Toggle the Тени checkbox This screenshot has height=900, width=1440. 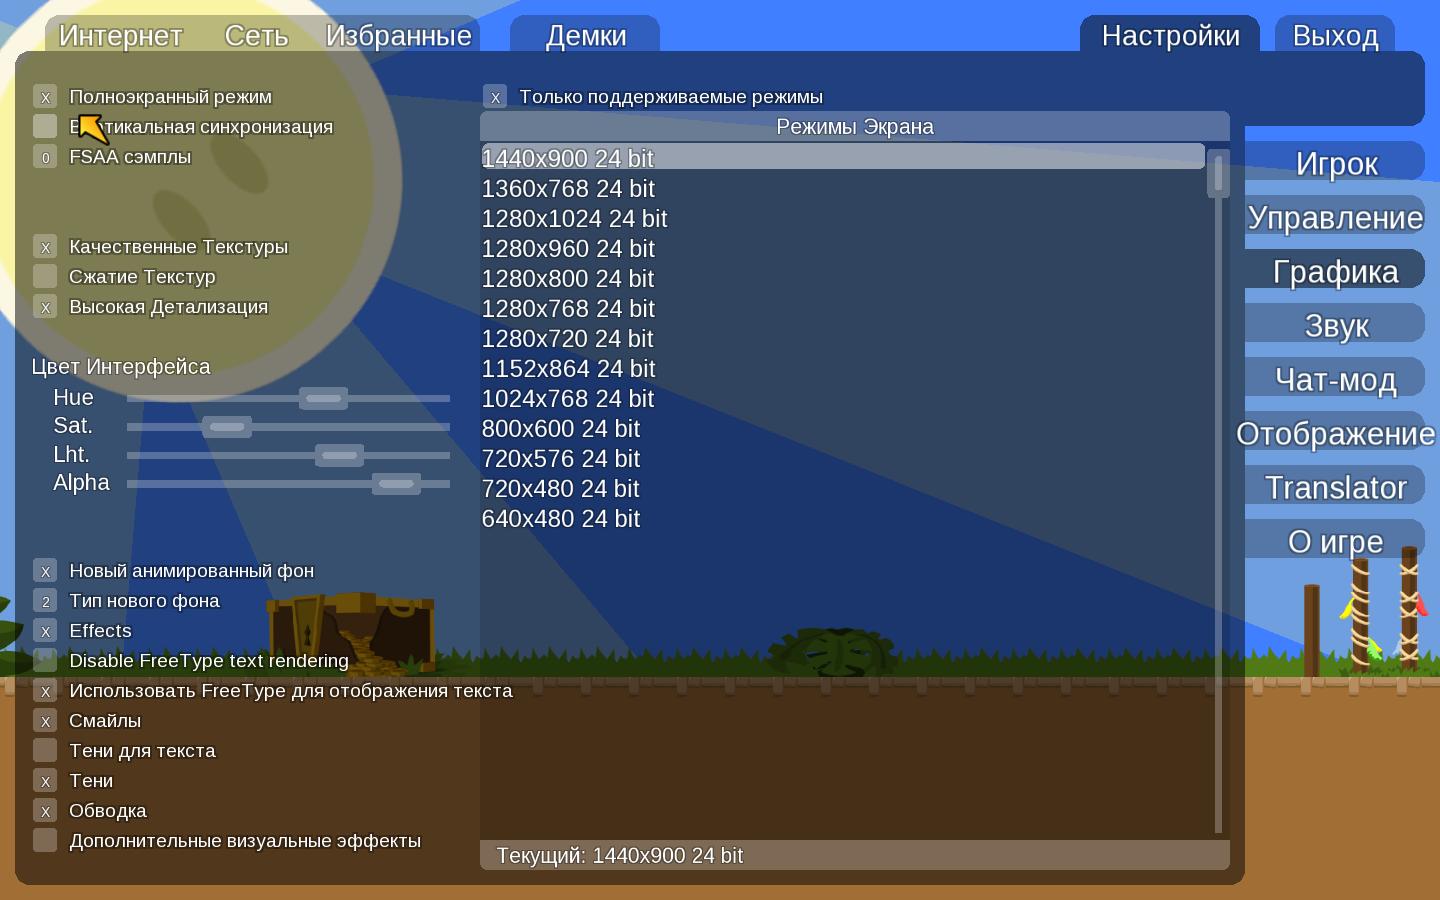click(x=45, y=781)
